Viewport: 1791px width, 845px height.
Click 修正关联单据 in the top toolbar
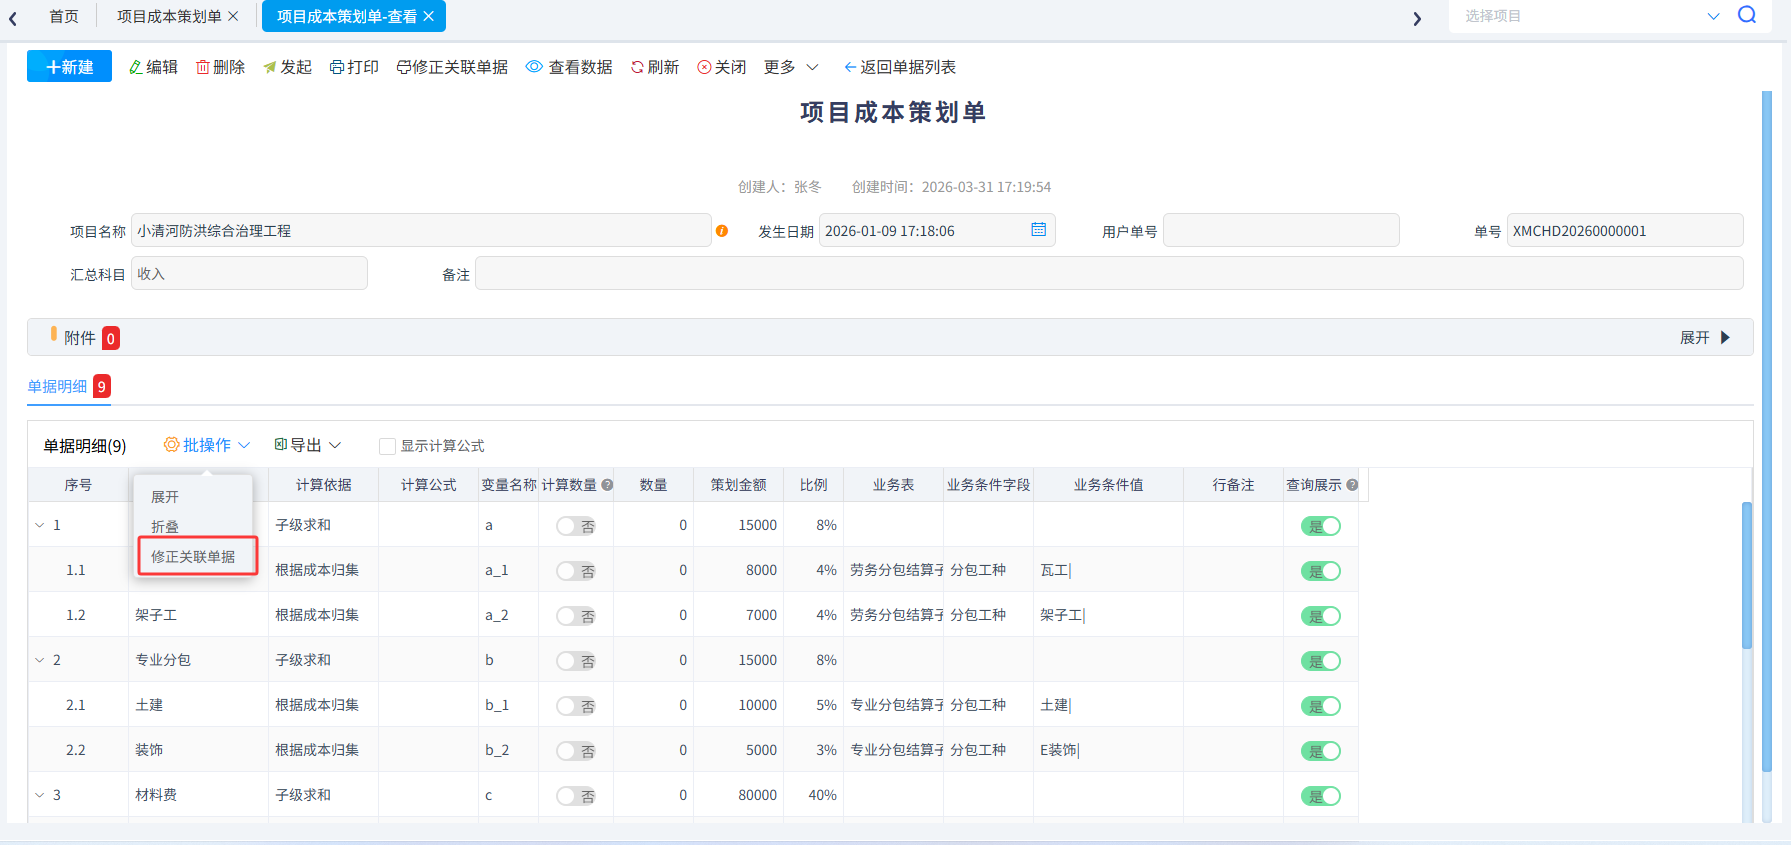(452, 67)
